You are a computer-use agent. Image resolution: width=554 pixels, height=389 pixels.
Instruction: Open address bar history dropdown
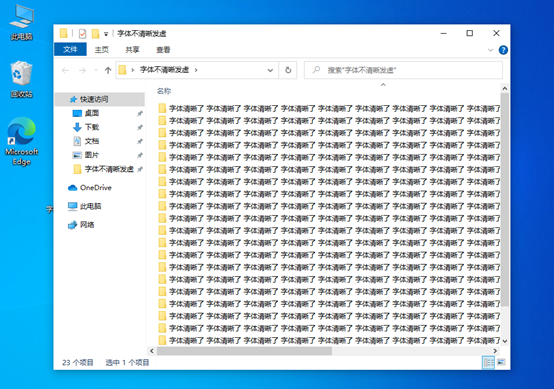(270, 70)
